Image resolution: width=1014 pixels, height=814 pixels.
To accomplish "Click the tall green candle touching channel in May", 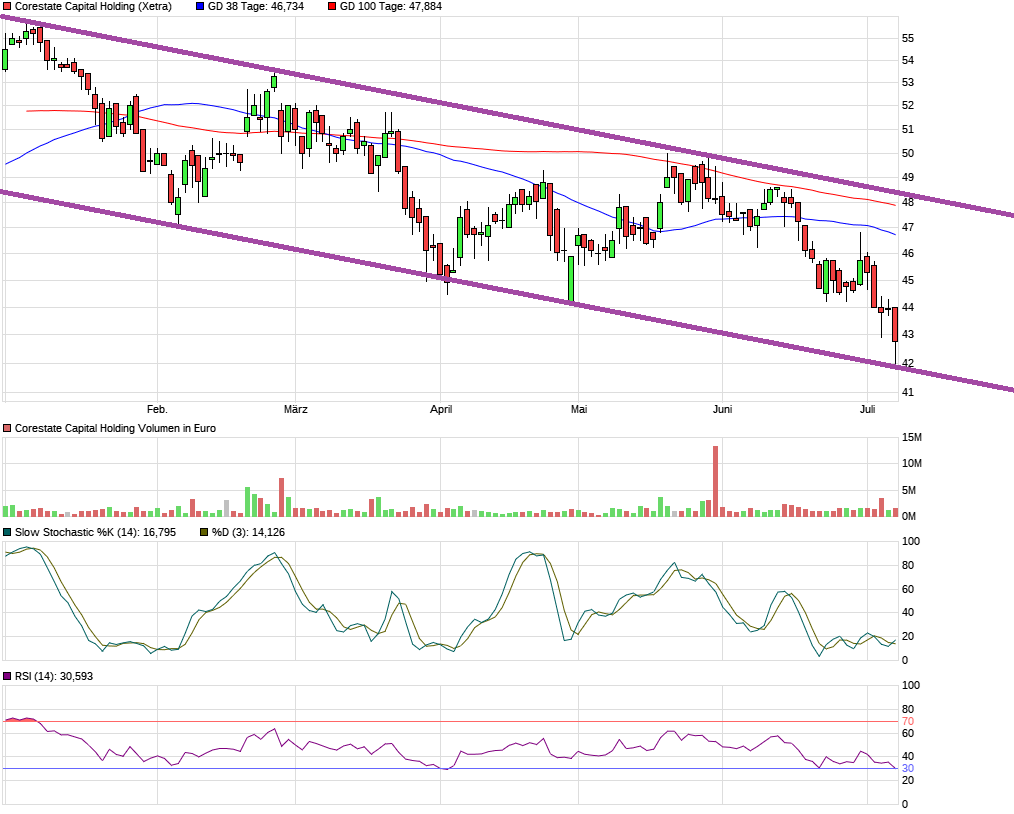I will click(x=571, y=279).
